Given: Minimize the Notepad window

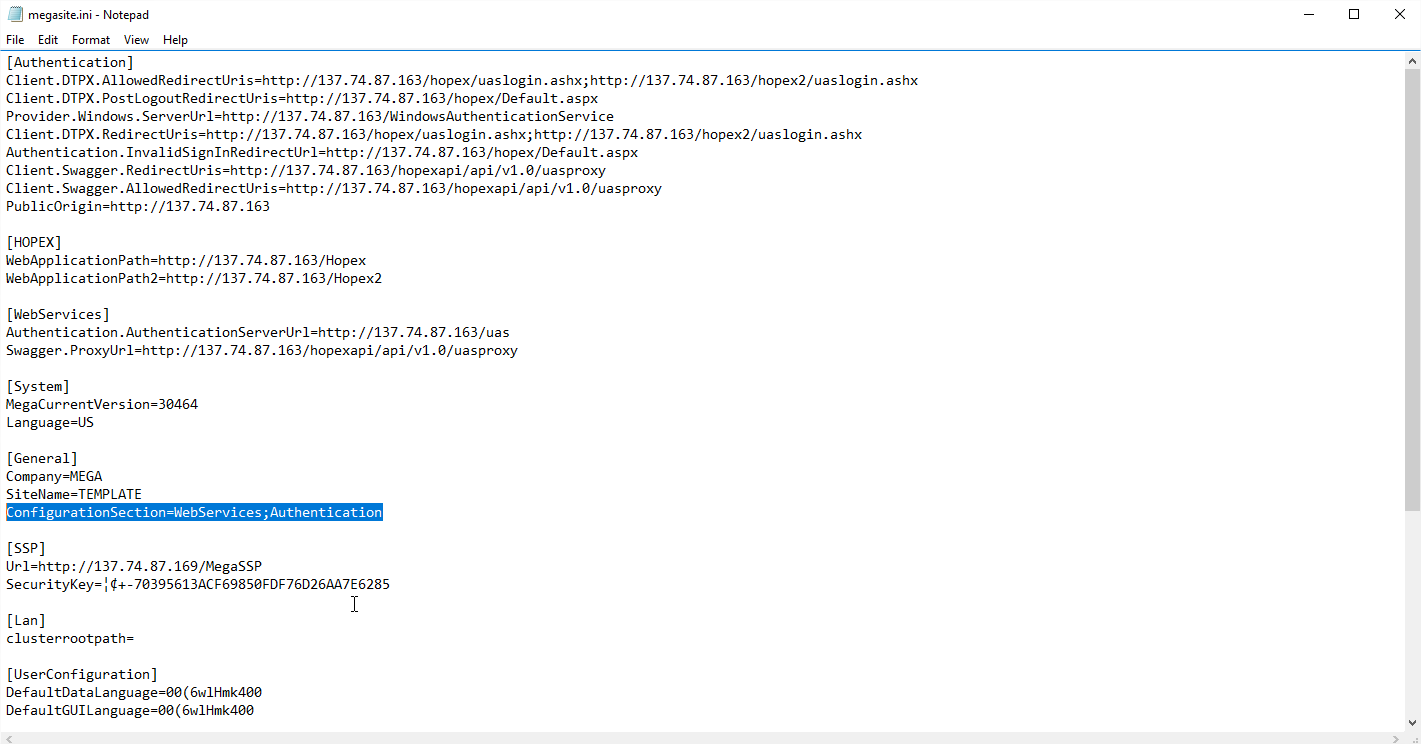Looking at the screenshot, I should click(1308, 14).
